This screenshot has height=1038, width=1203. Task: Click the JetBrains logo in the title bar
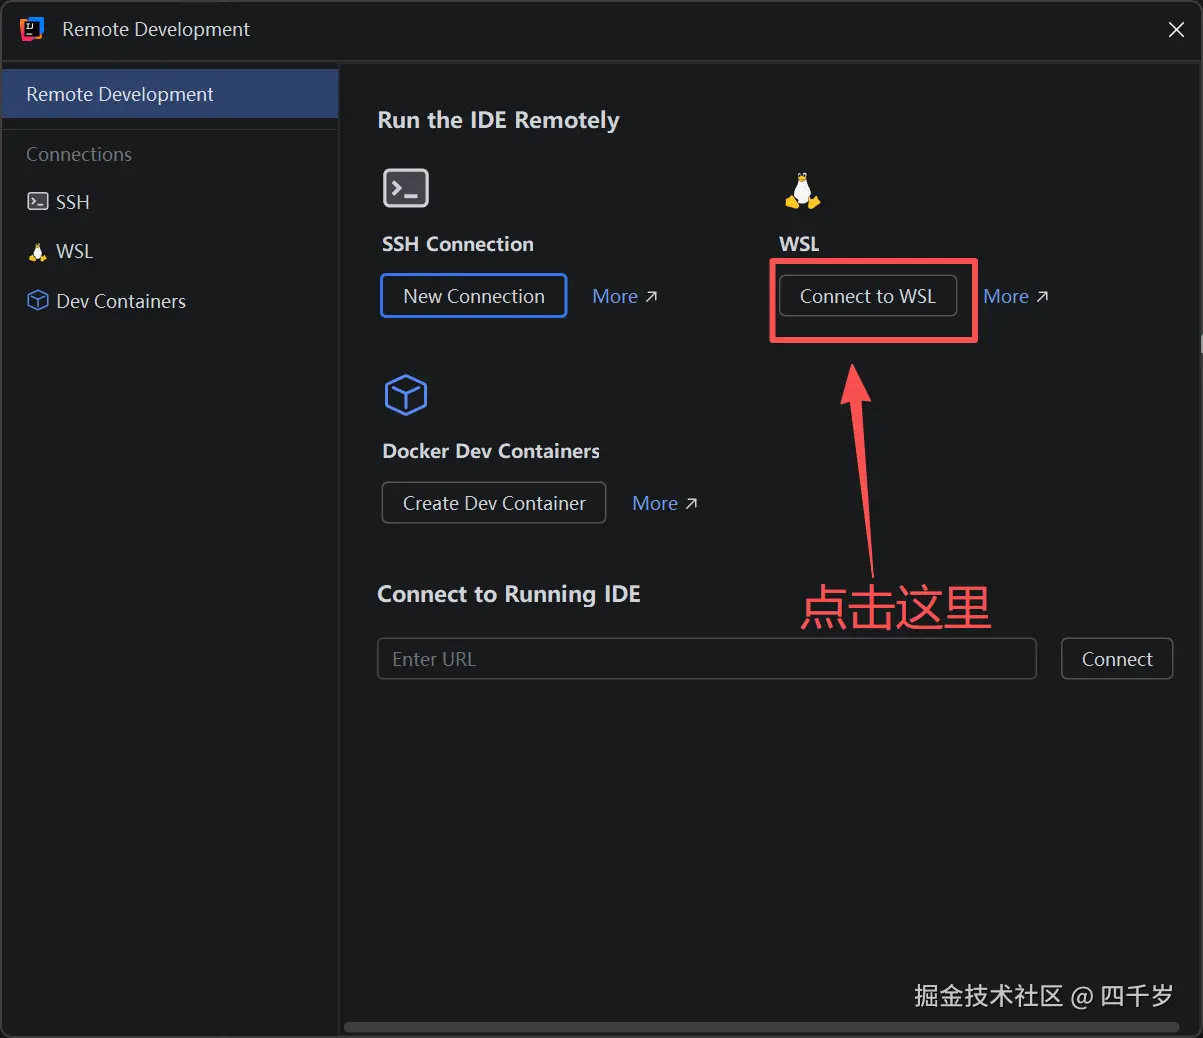31,29
